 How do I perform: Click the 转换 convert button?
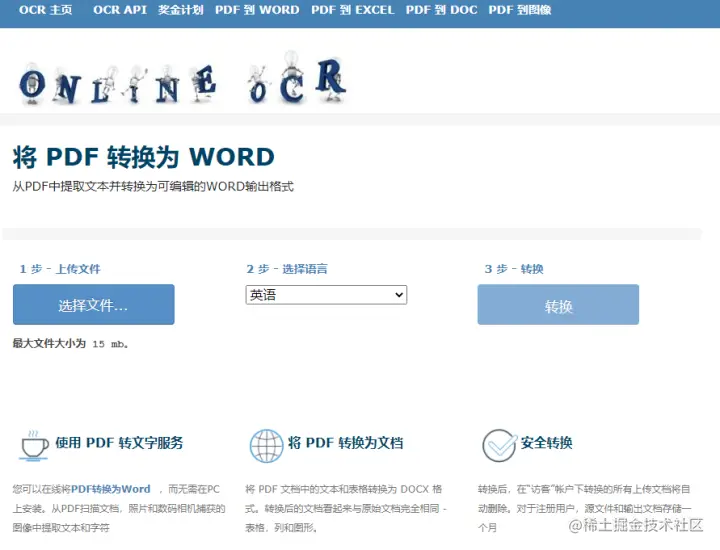558,304
